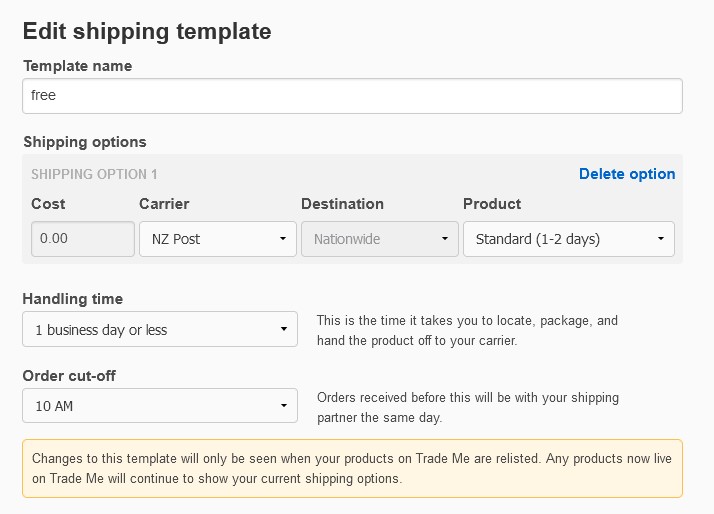Expand the Product dropdown showing Standard (1-2 days)
The height and width of the screenshot is (514, 714).
click(x=568, y=239)
